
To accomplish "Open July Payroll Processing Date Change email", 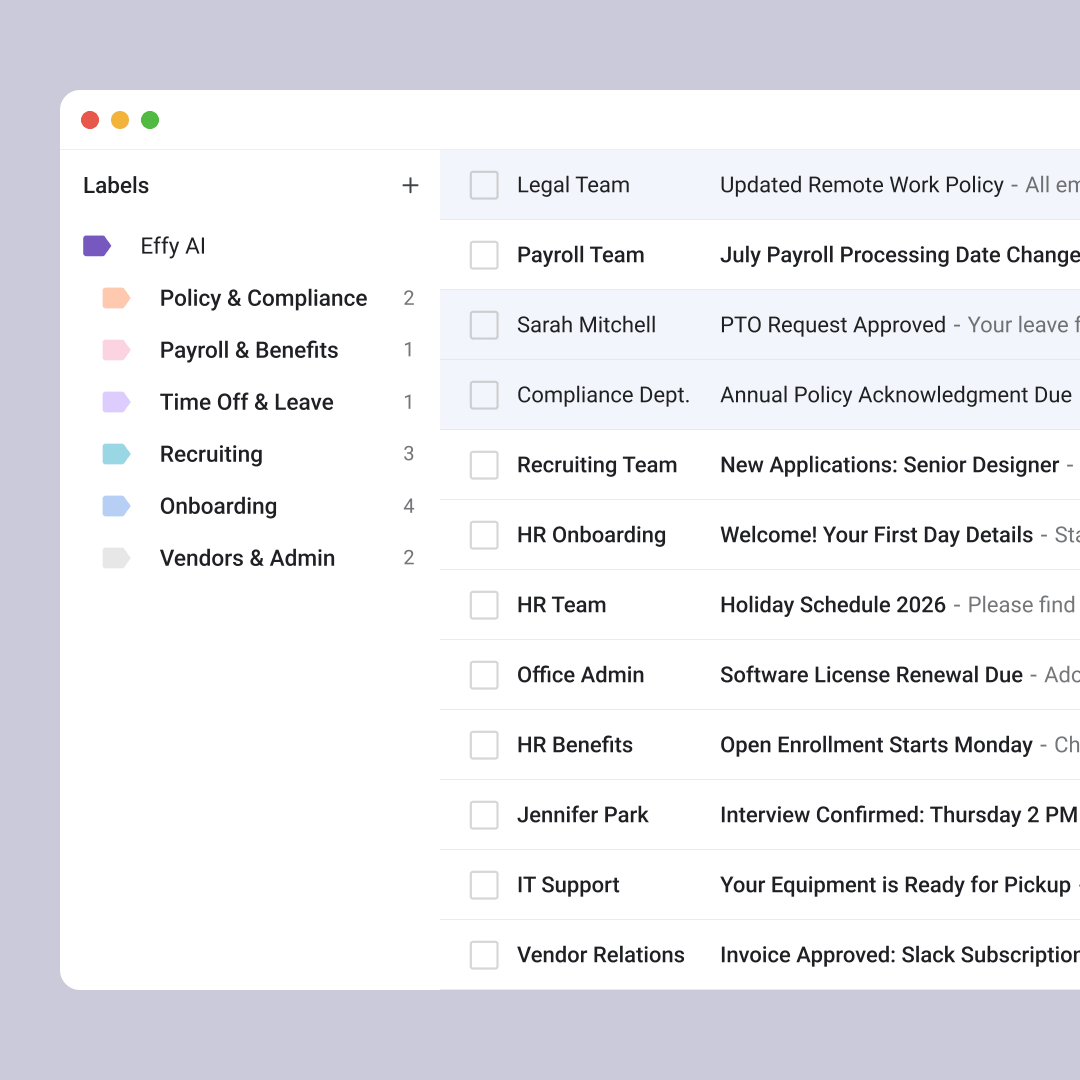I will 900,255.
